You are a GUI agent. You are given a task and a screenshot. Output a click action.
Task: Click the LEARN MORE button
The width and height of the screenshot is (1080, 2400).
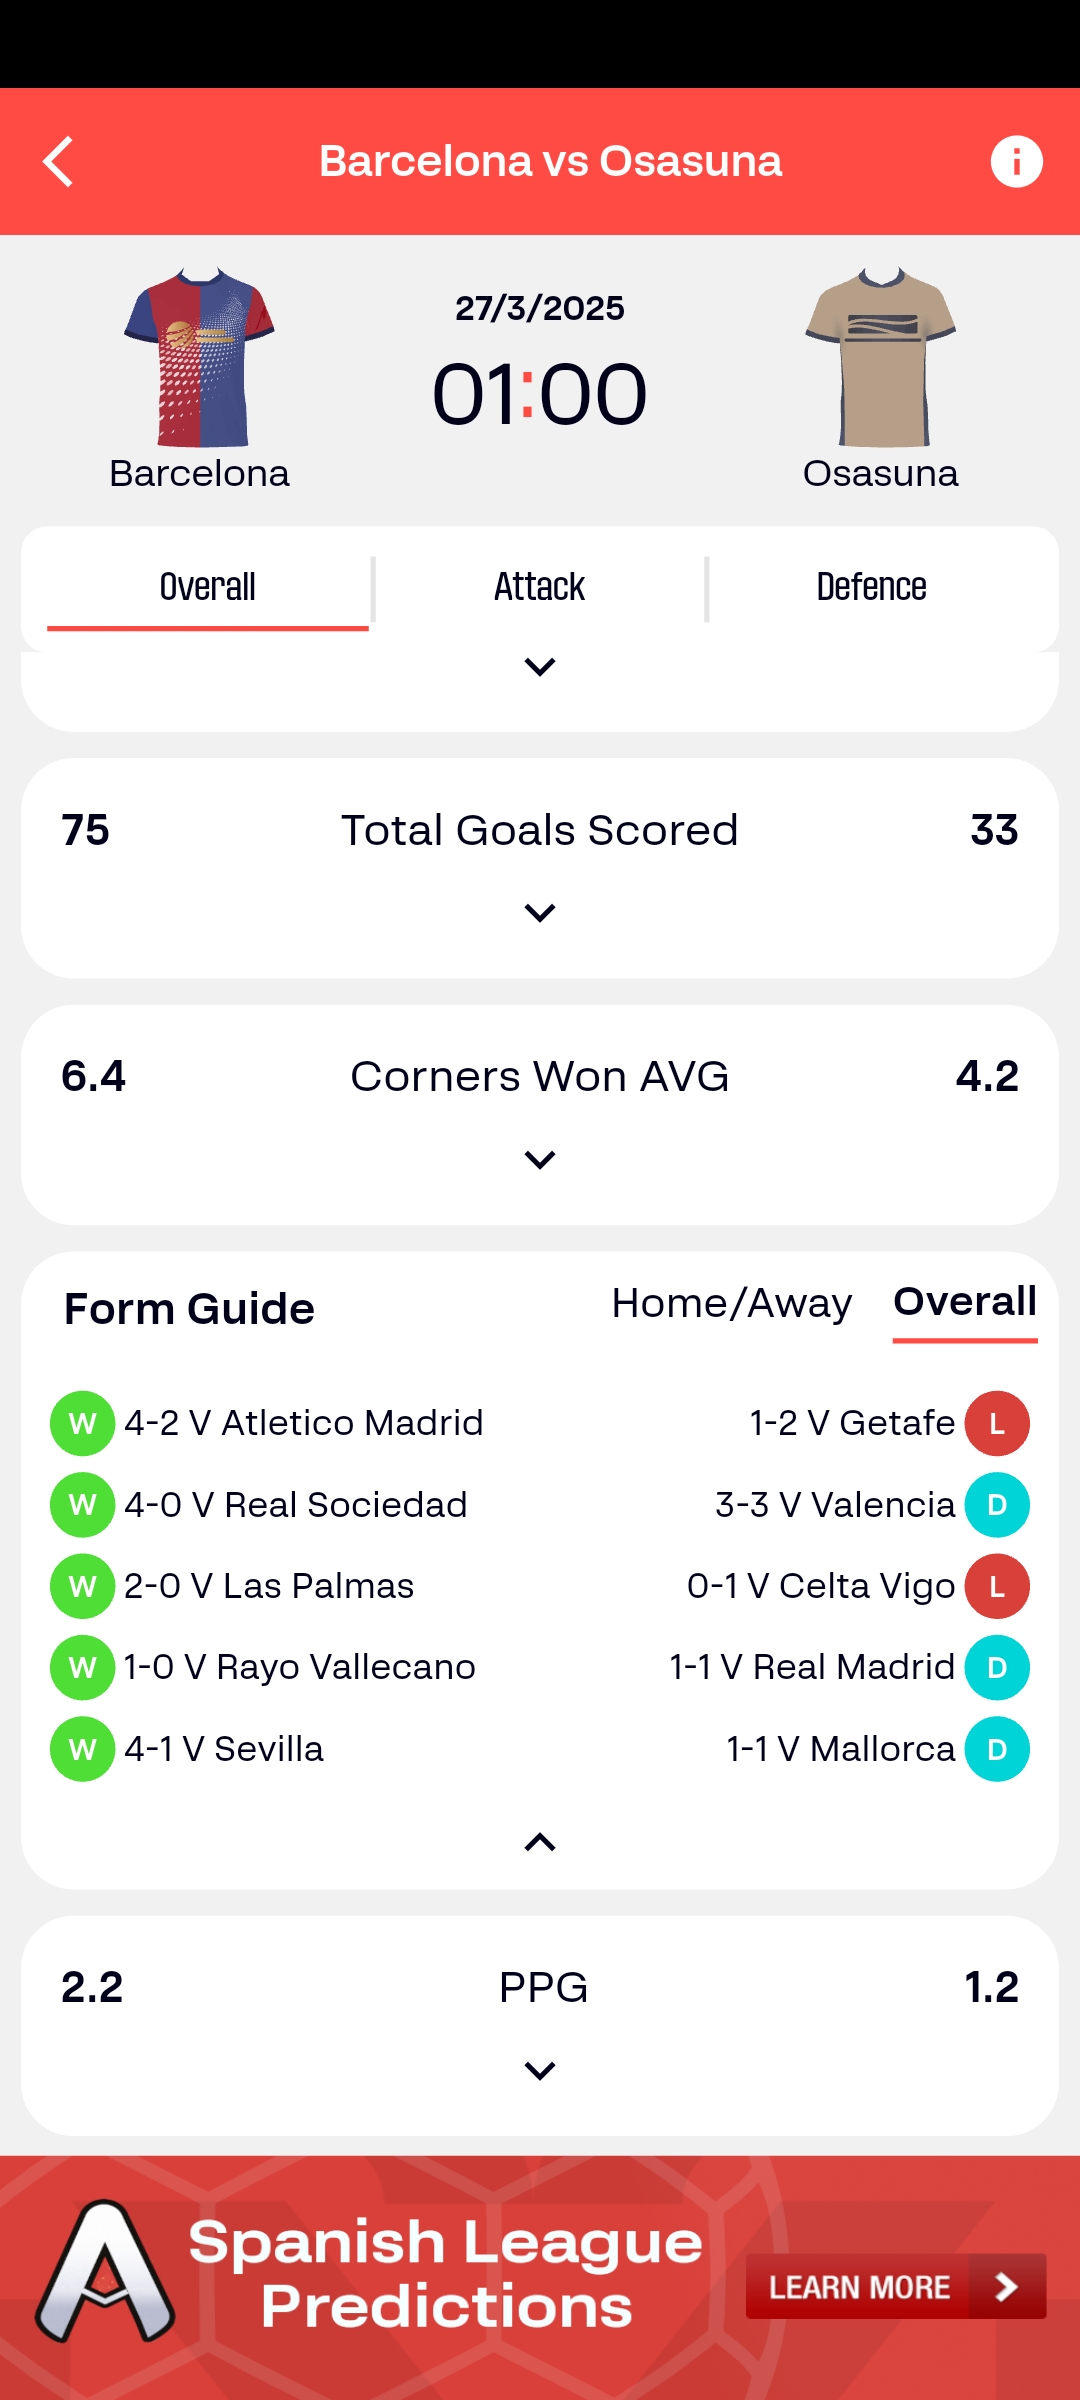(x=895, y=2286)
